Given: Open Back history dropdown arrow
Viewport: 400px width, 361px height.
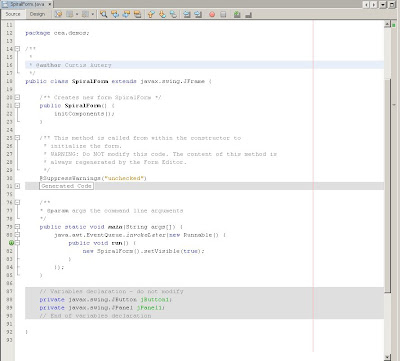Looking at the screenshot, I should pyautogui.click(x=77, y=14).
